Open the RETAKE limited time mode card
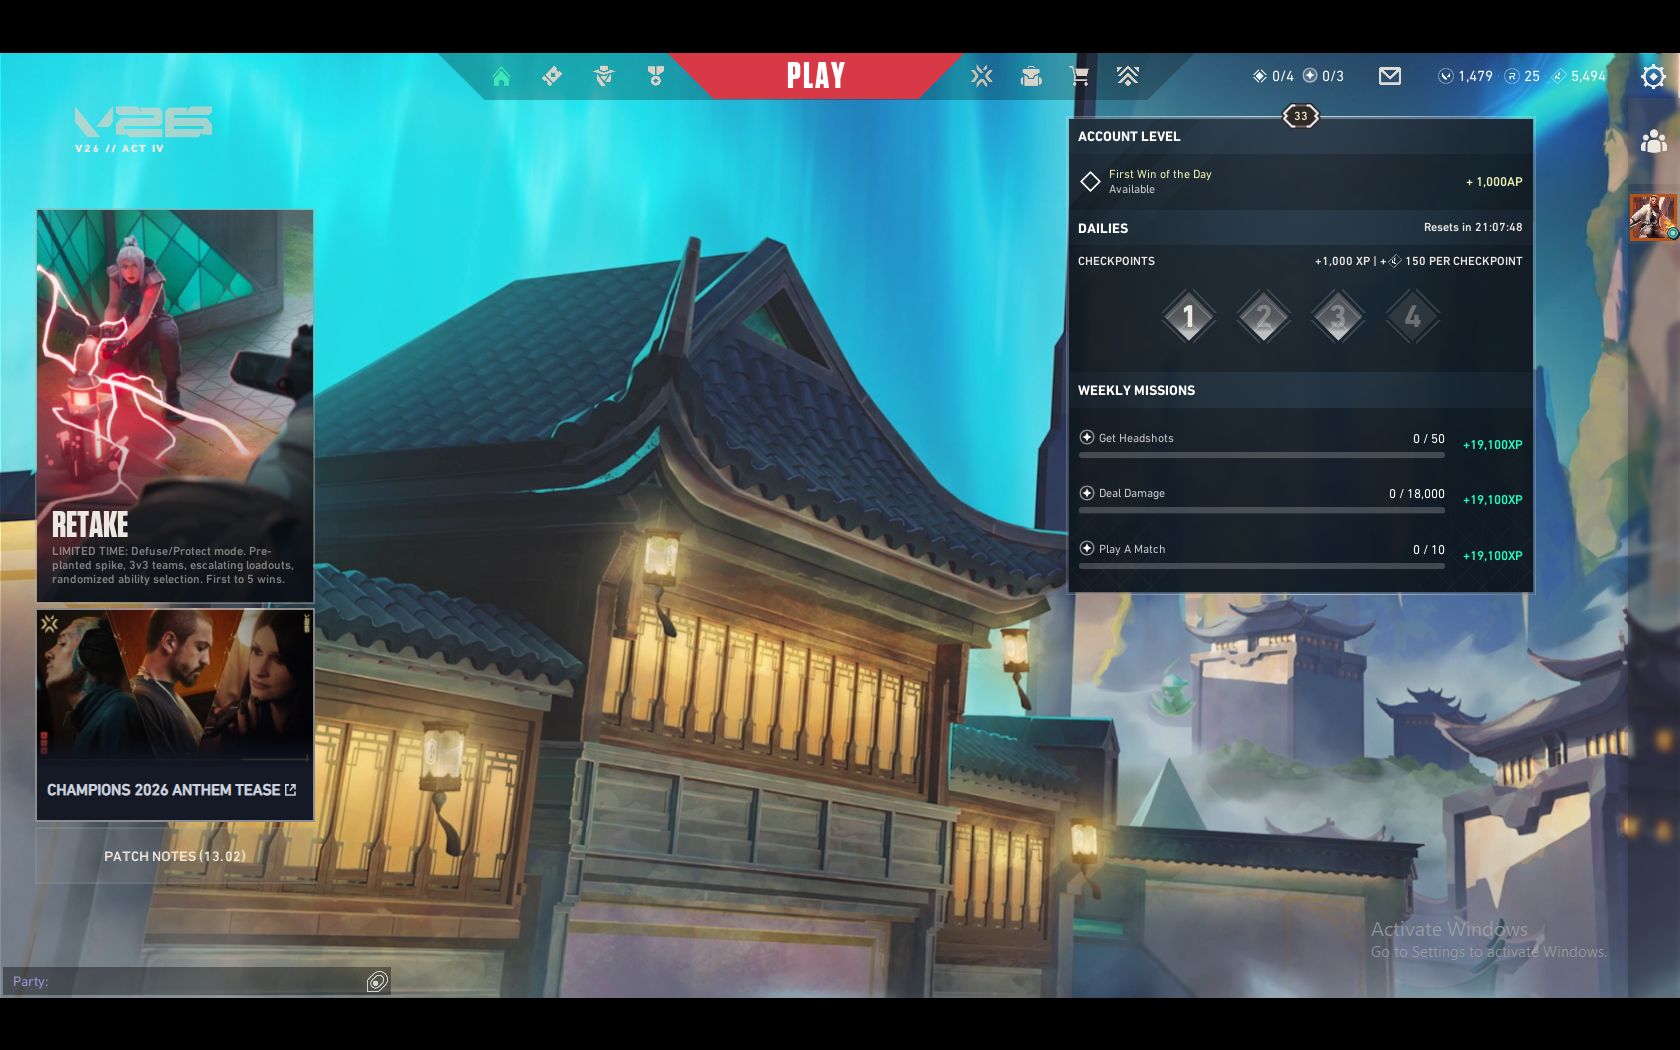The width and height of the screenshot is (1680, 1050). coord(175,406)
